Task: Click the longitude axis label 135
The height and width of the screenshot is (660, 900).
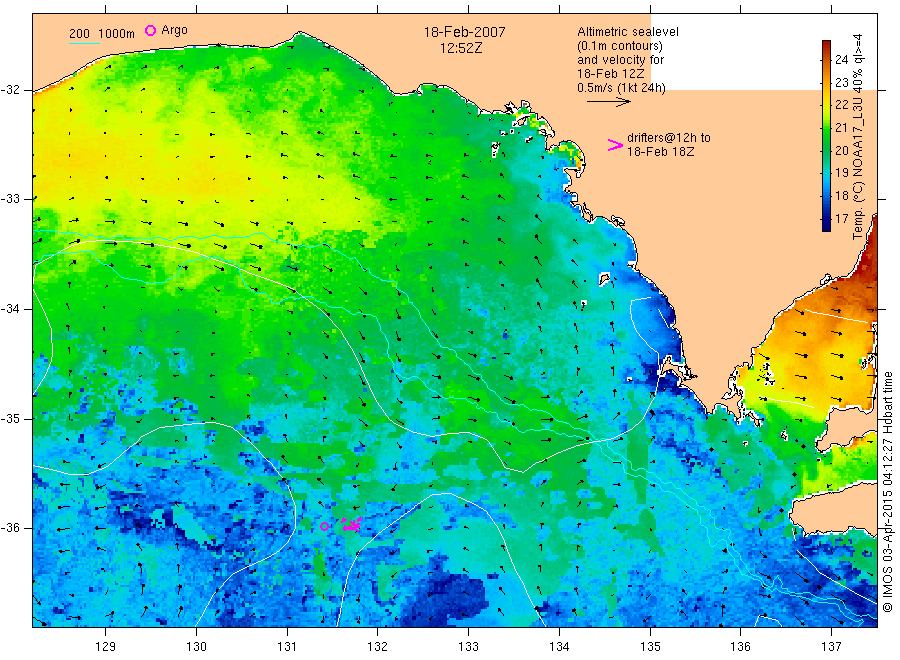Action: click(650, 647)
